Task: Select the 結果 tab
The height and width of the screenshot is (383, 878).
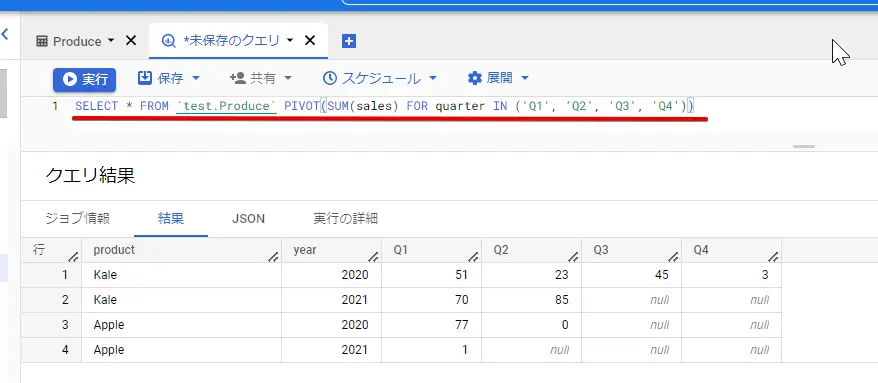Action: tap(171, 218)
